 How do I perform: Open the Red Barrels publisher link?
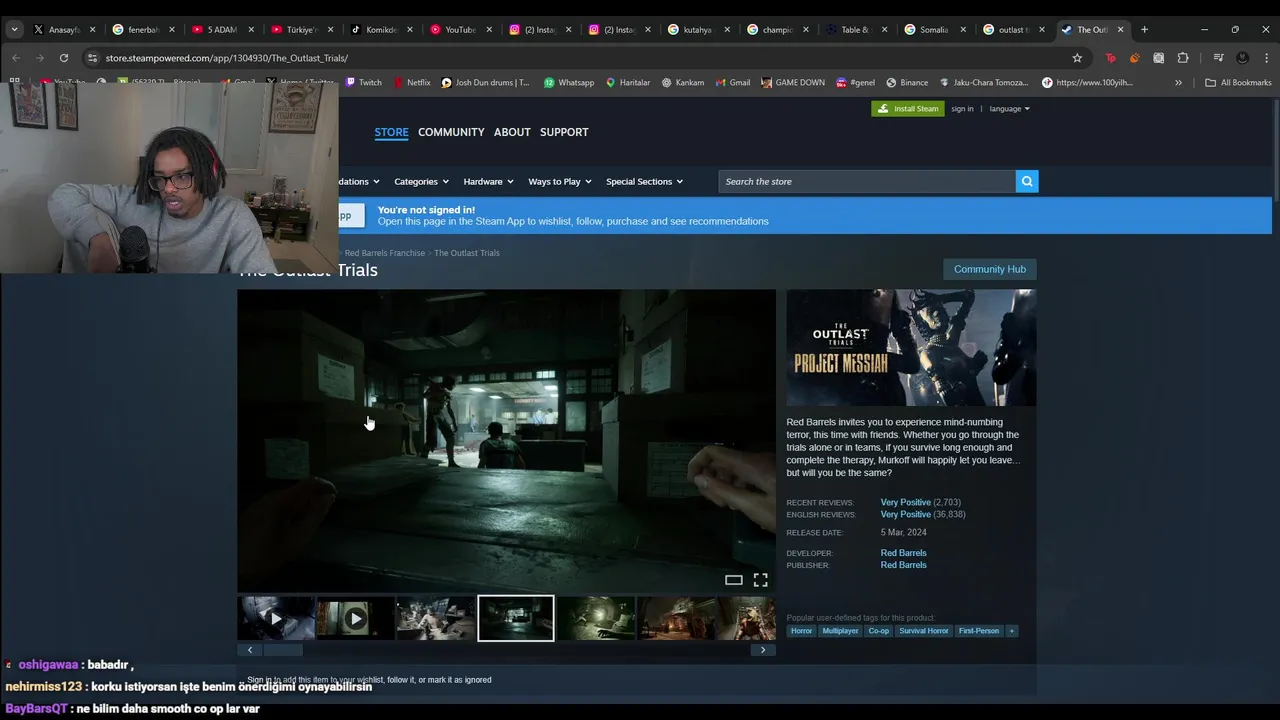click(903, 565)
